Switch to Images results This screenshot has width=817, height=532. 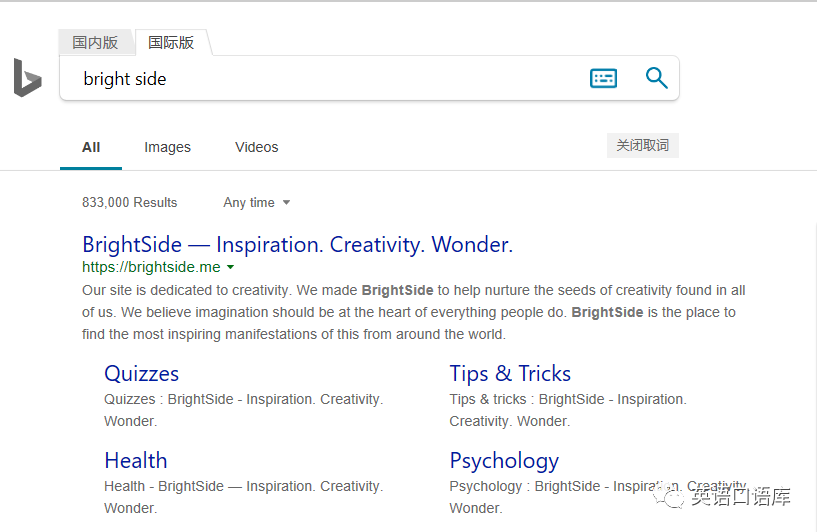coord(167,147)
